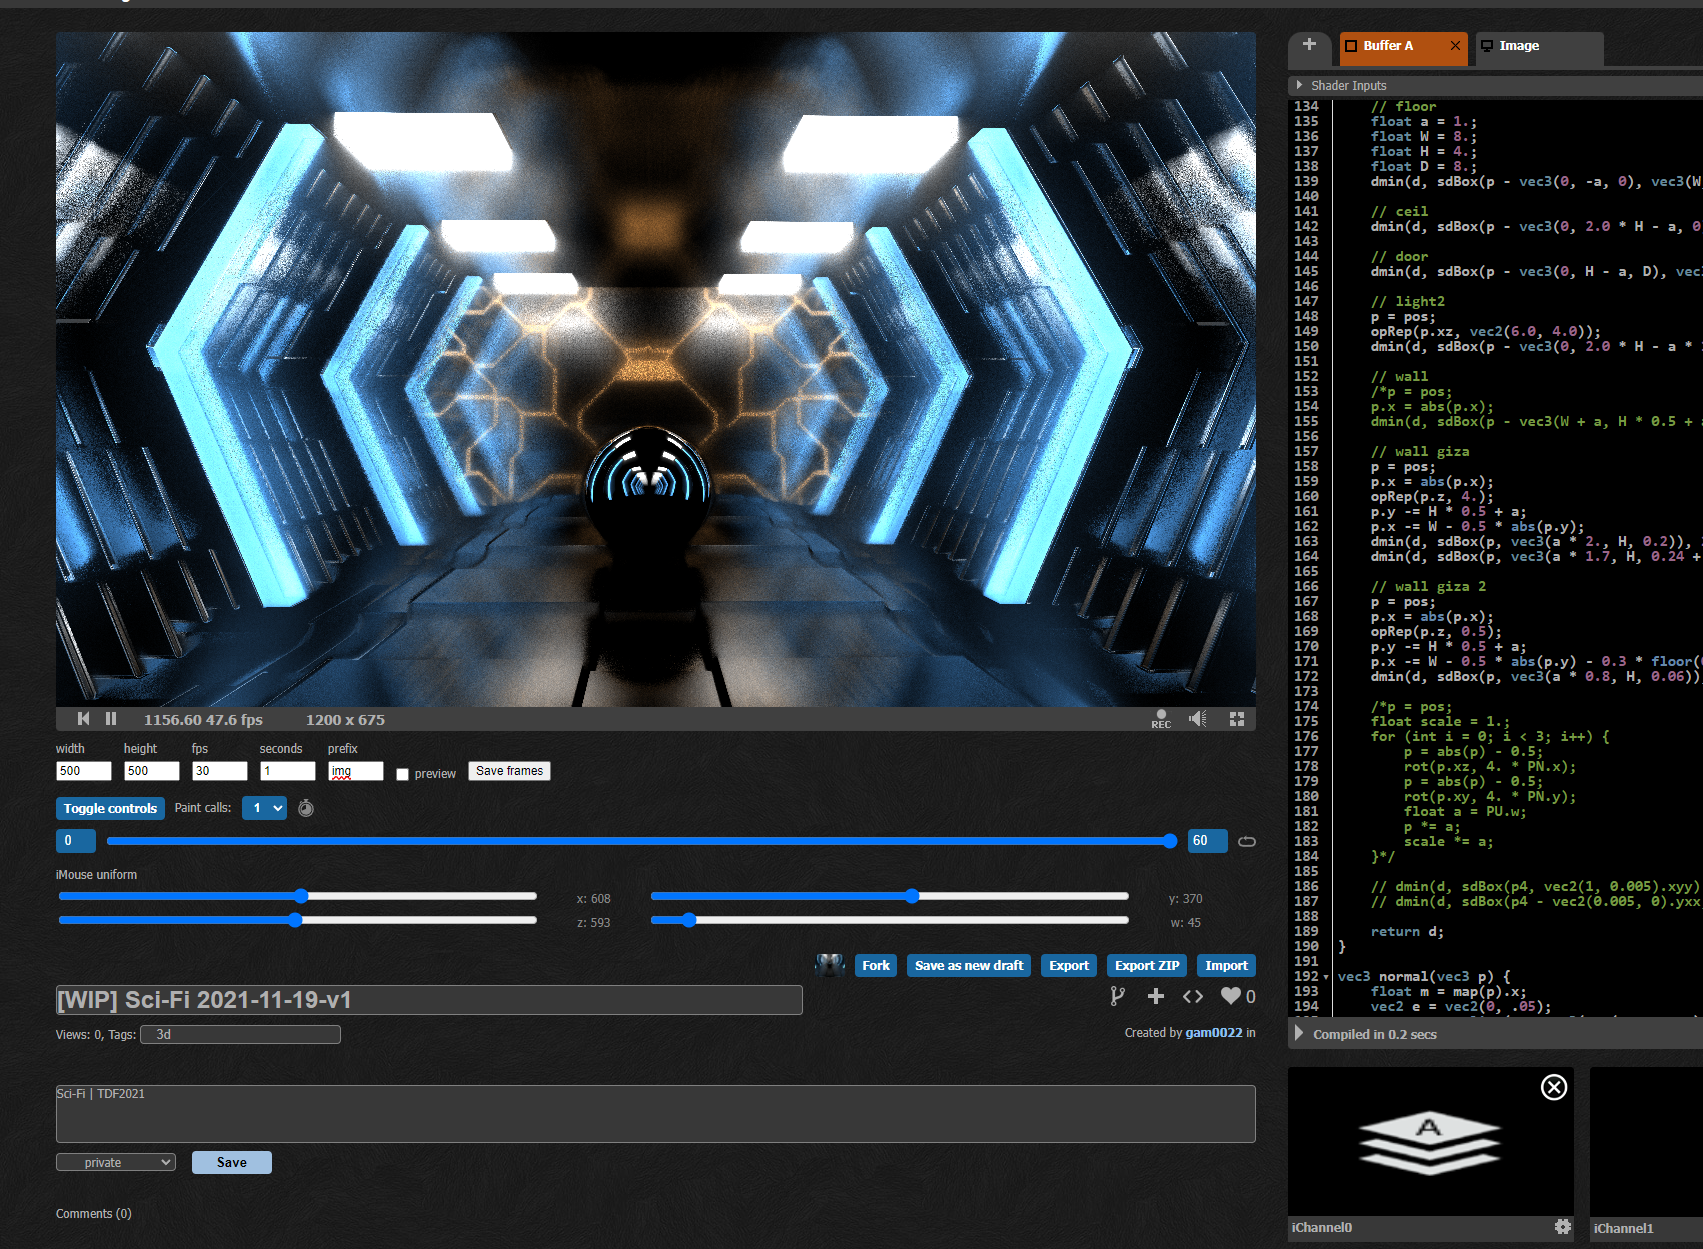
Task: Pause the shader playback
Action: point(111,719)
